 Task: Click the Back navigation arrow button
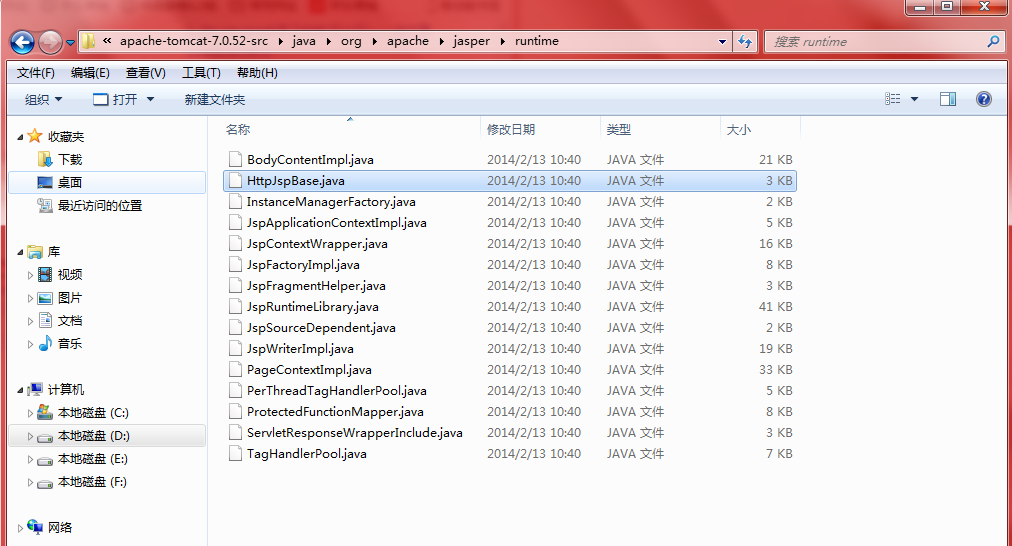tap(23, 43)
